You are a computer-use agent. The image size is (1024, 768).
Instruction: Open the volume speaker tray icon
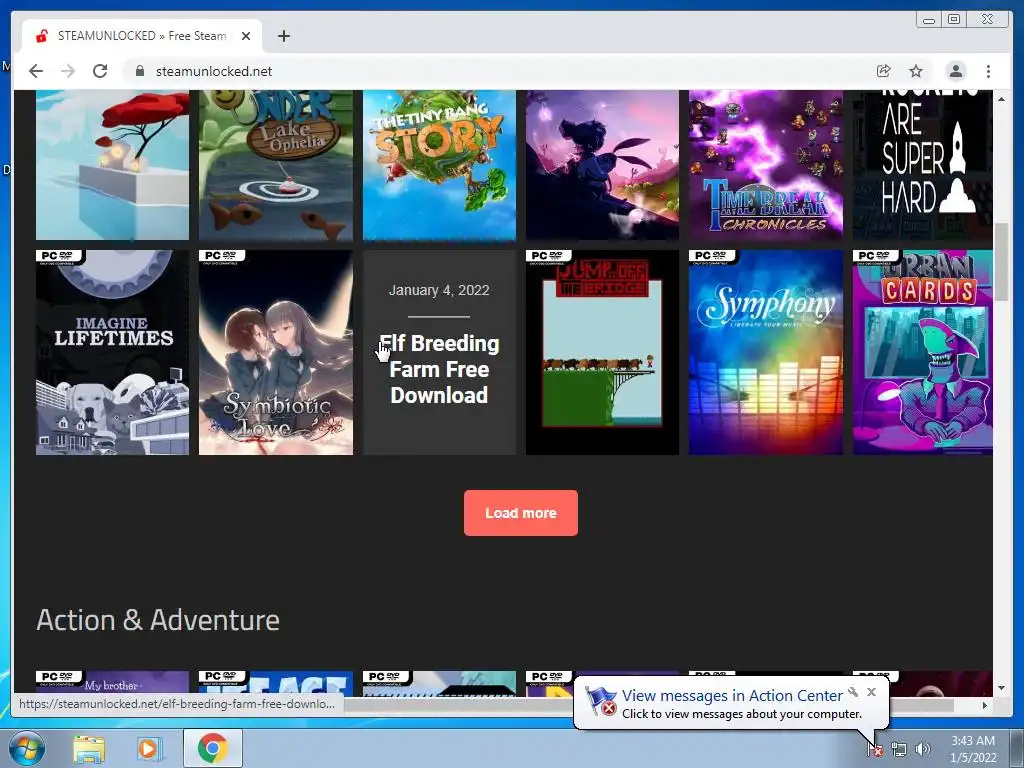[922, 750]
